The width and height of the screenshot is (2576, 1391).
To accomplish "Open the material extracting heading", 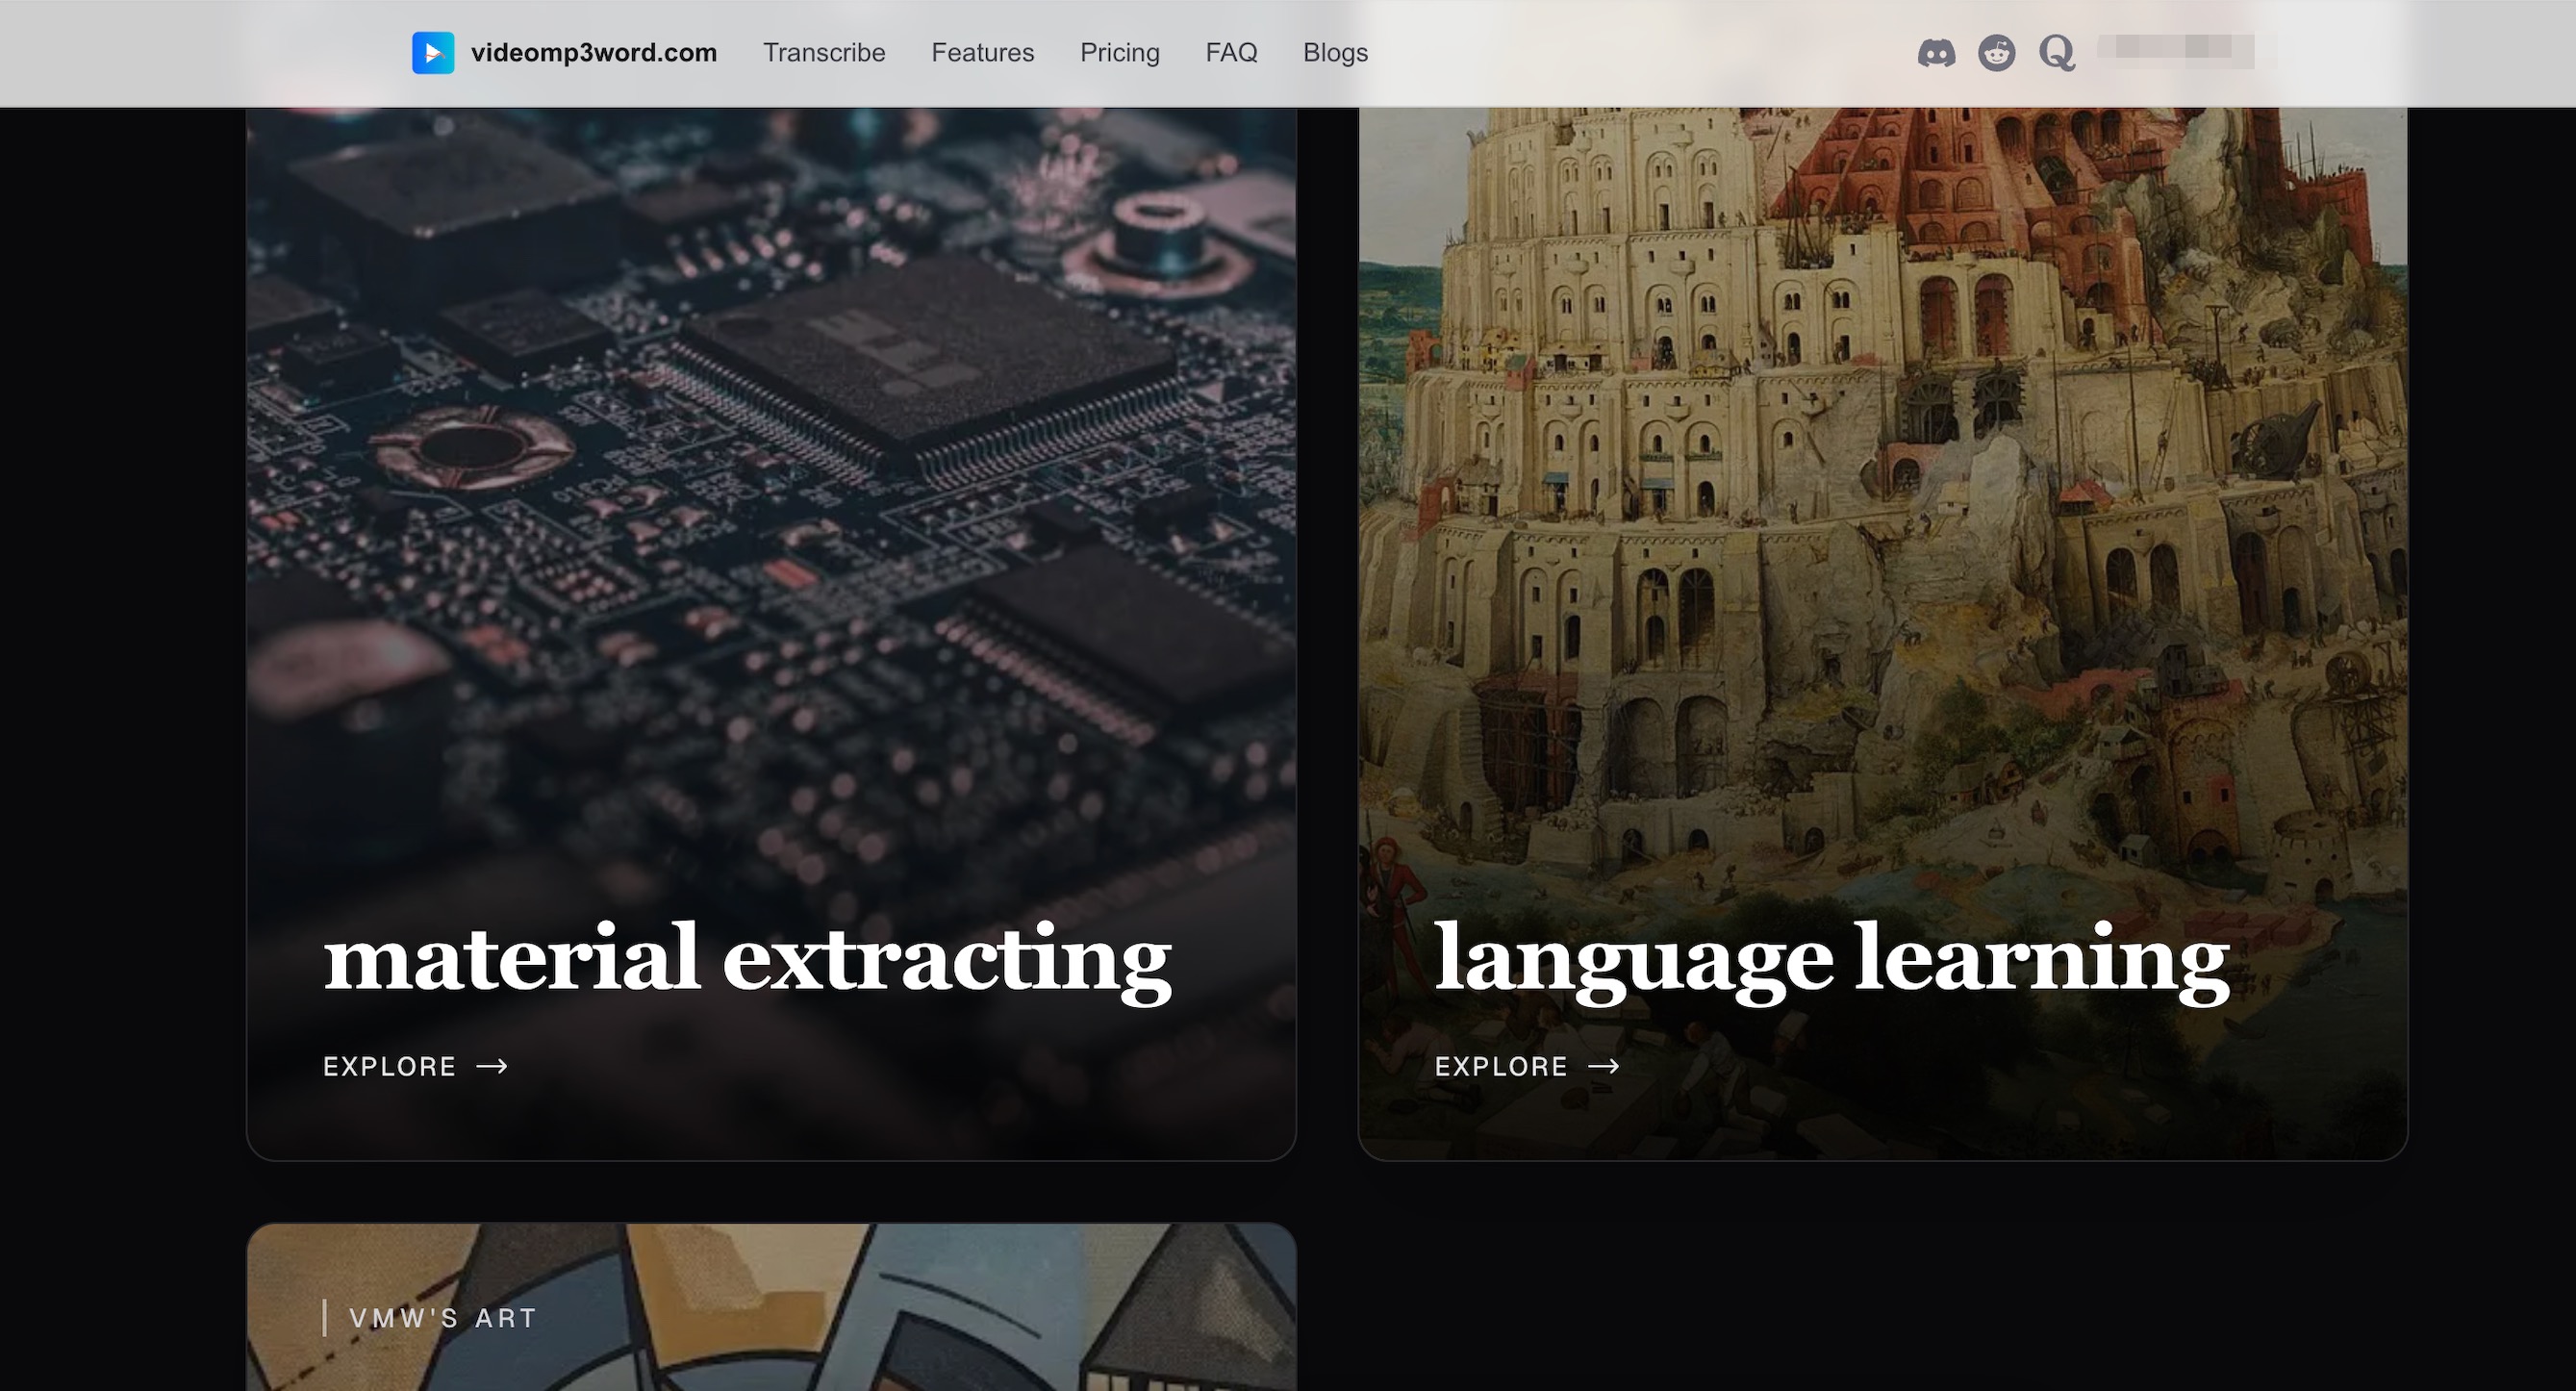I will [x=747, y=960].
